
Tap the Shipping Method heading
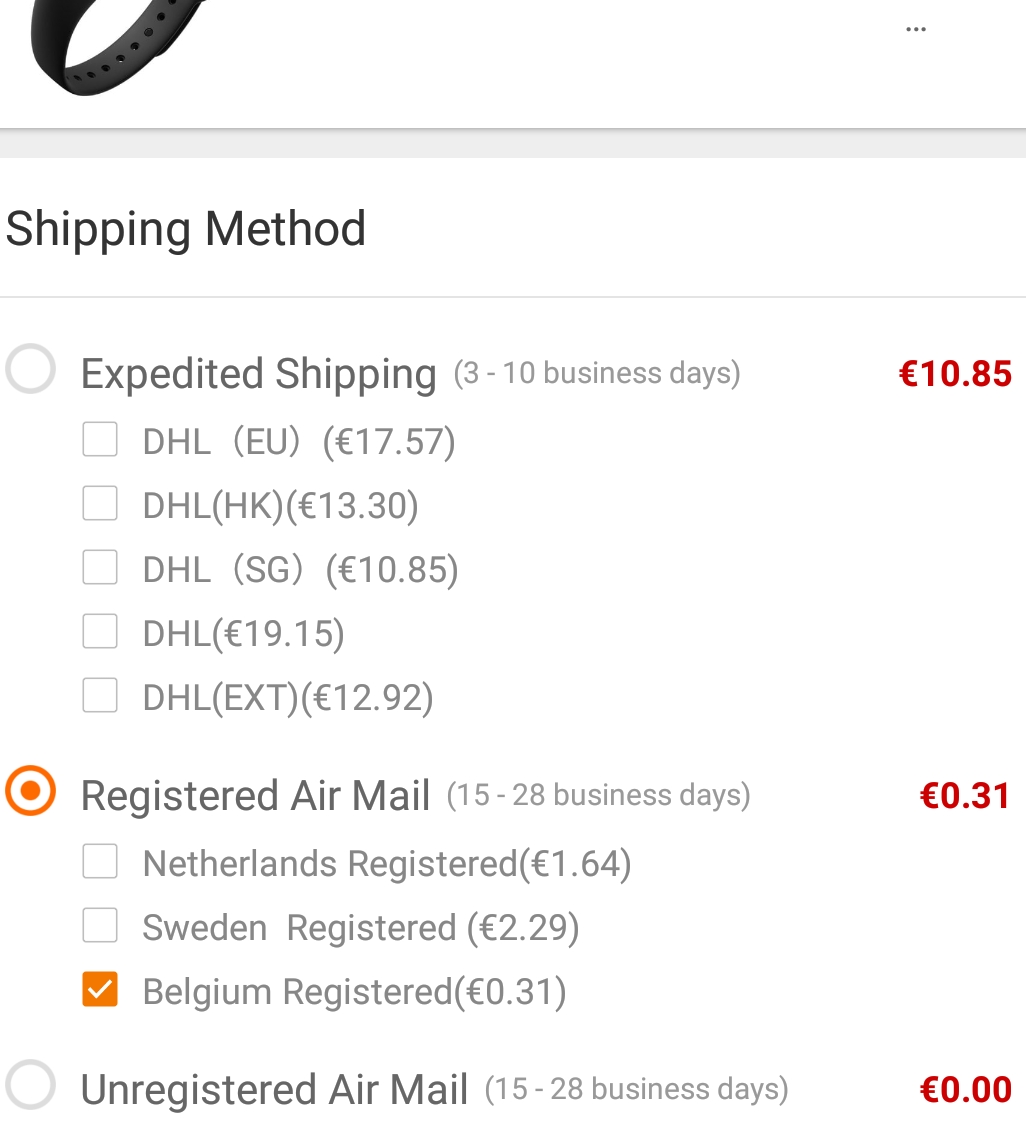click(186, 230)
